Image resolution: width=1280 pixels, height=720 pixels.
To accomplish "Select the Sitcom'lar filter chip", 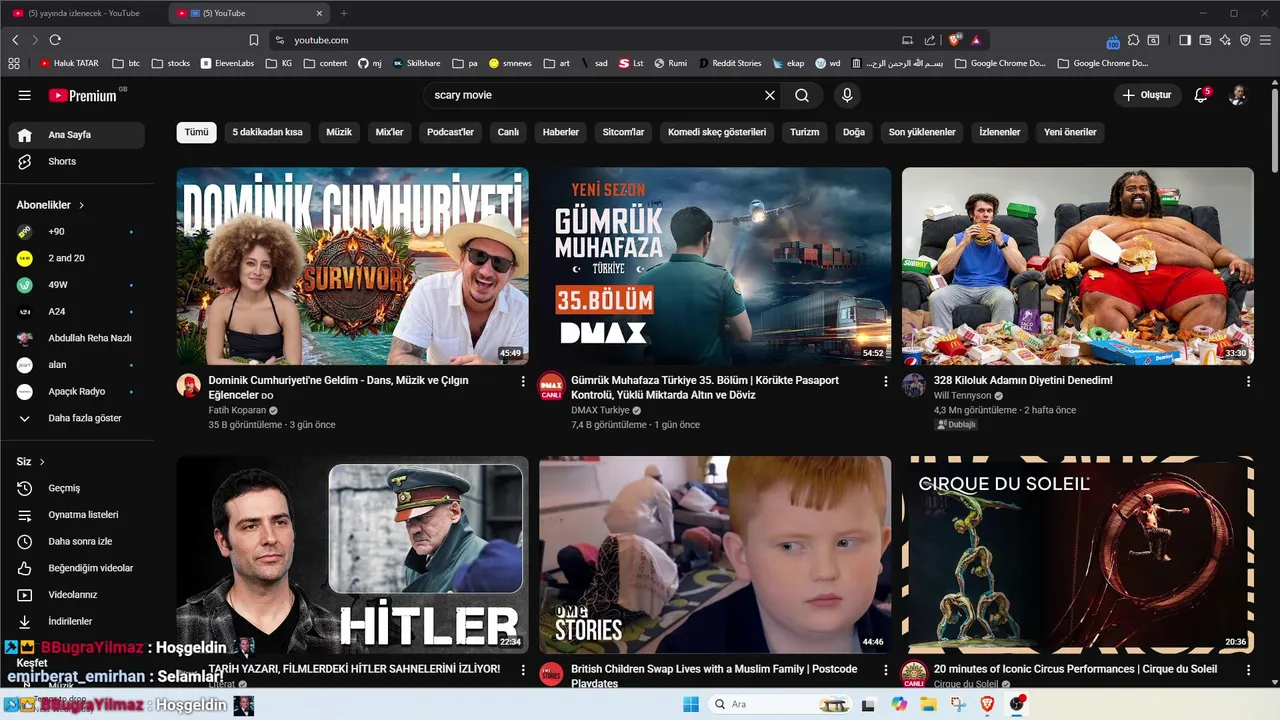I will pos(624,132).
